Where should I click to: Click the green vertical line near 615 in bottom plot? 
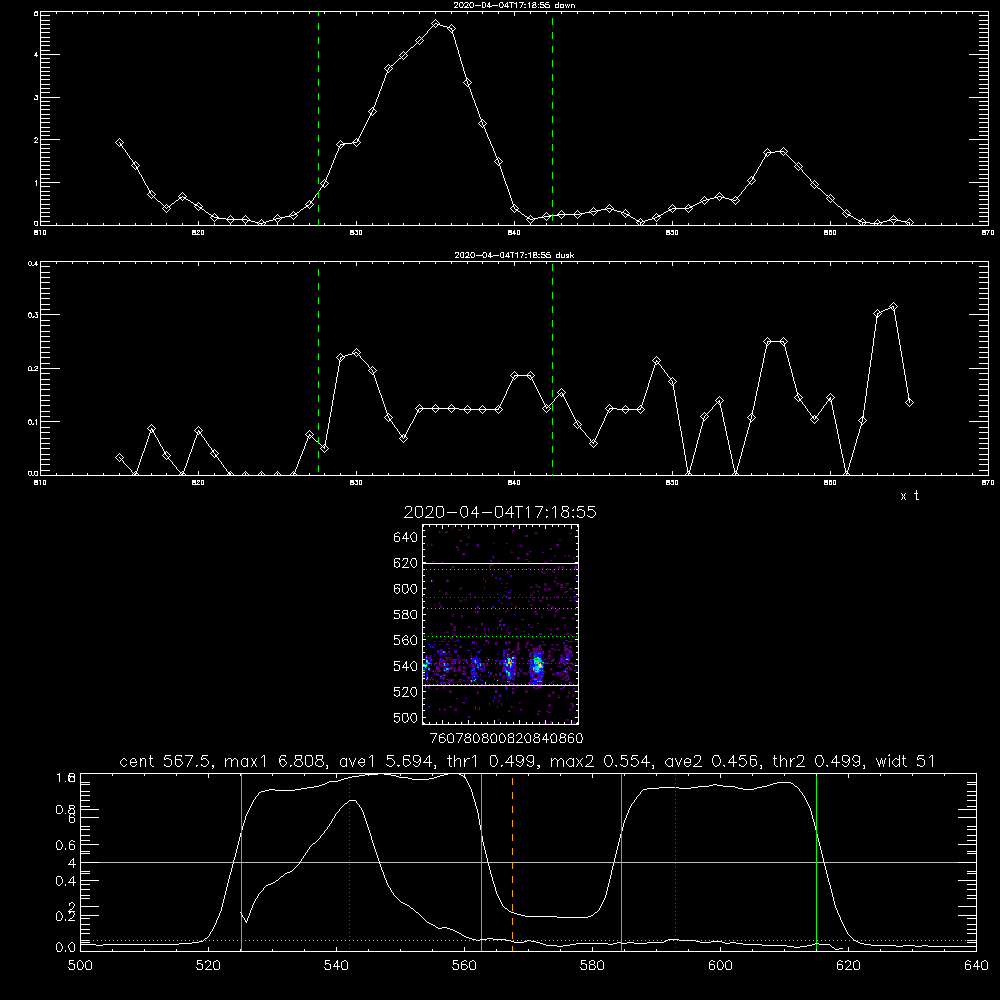click(x=816, y=861)
